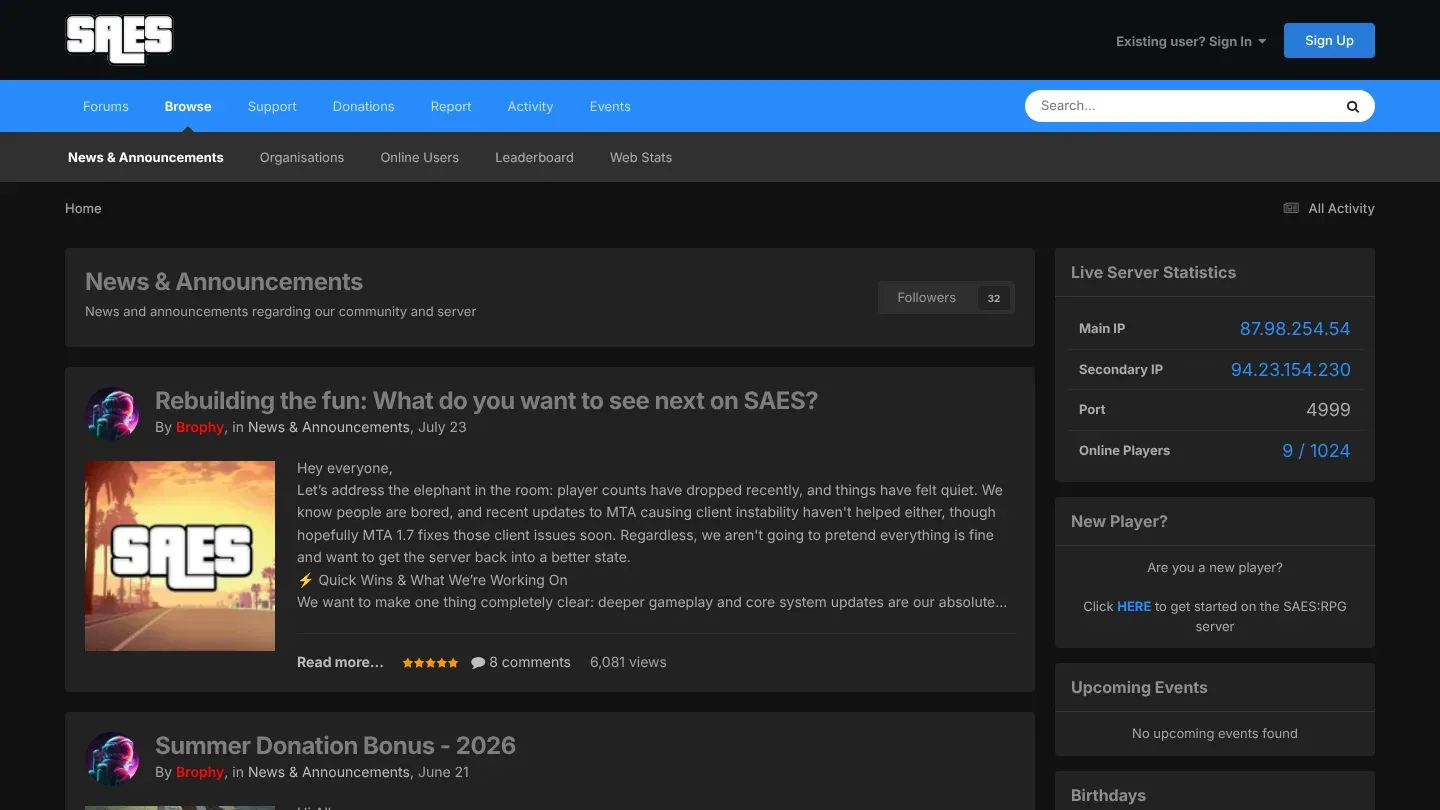Go to the Donations menu item
This screenshot has height=810, width=1440.
coord(364,106)
